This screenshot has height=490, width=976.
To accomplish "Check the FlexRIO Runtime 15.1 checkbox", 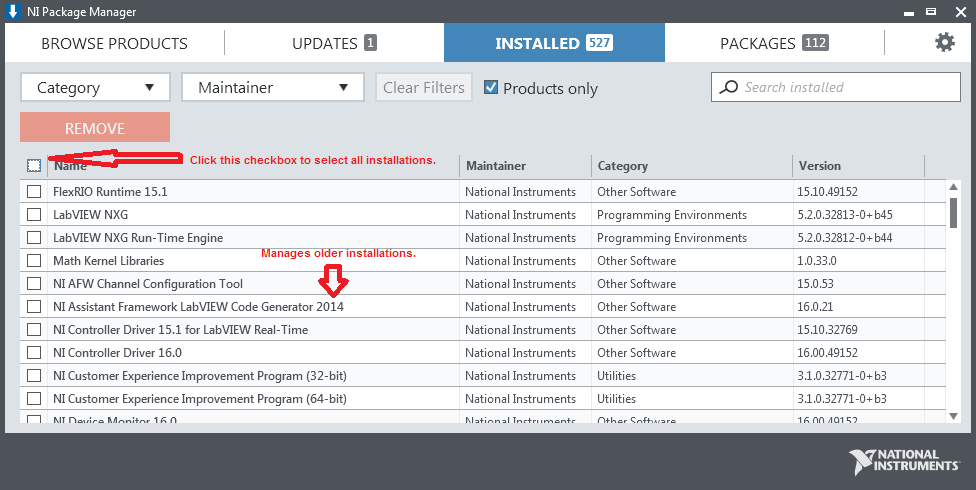I will tap(34, 192).
